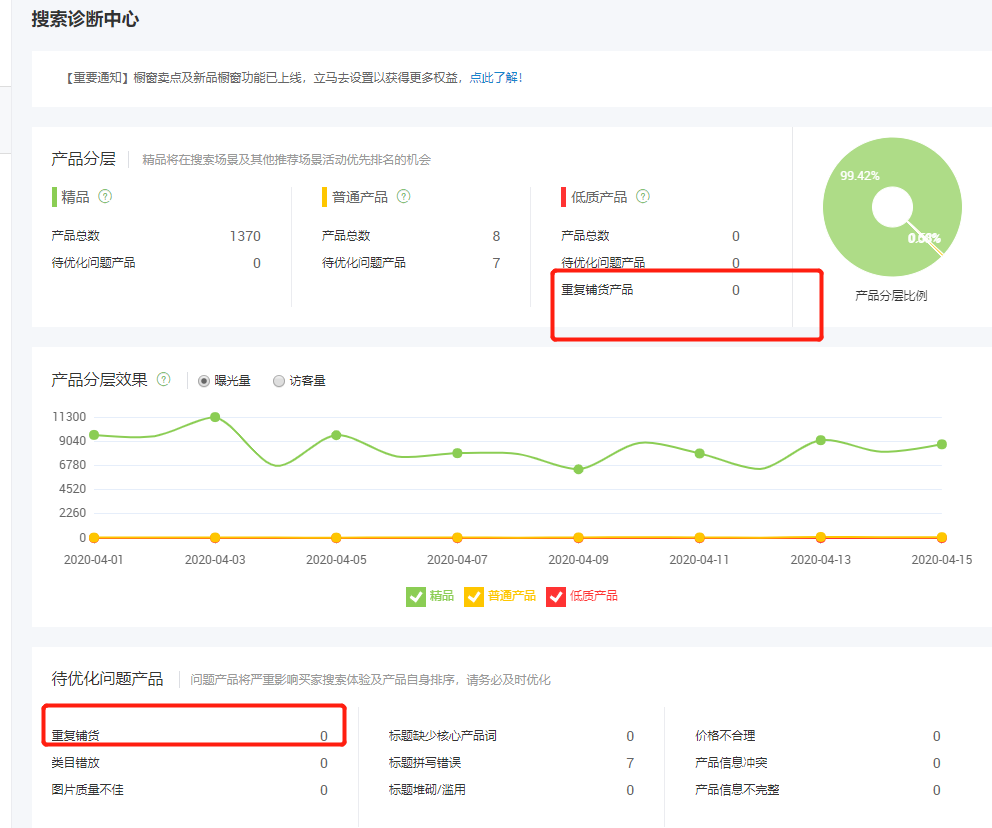Click the 重复铺货产品 label under 低质产品
The width and height of the screenshot is (992, 828).
(x=597, y=290)
